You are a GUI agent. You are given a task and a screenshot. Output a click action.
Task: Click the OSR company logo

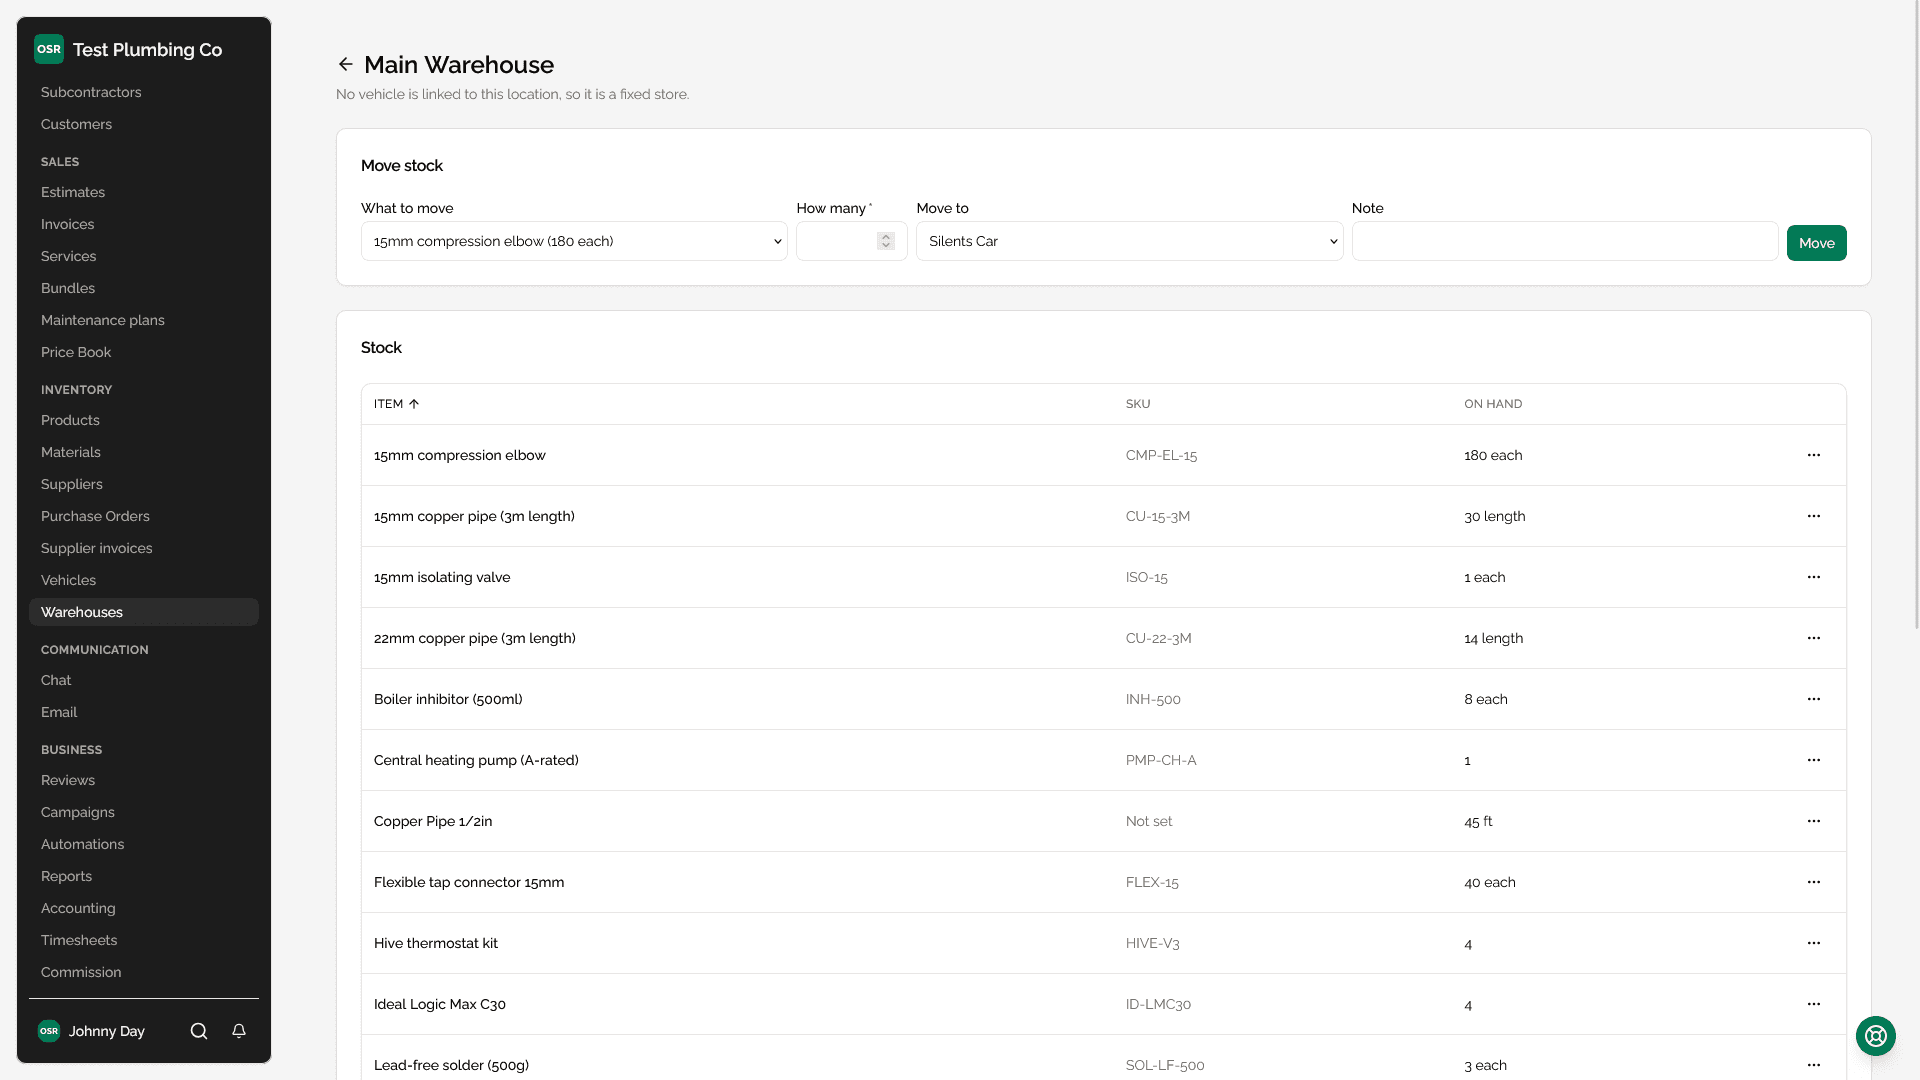[x=49, y=49]
